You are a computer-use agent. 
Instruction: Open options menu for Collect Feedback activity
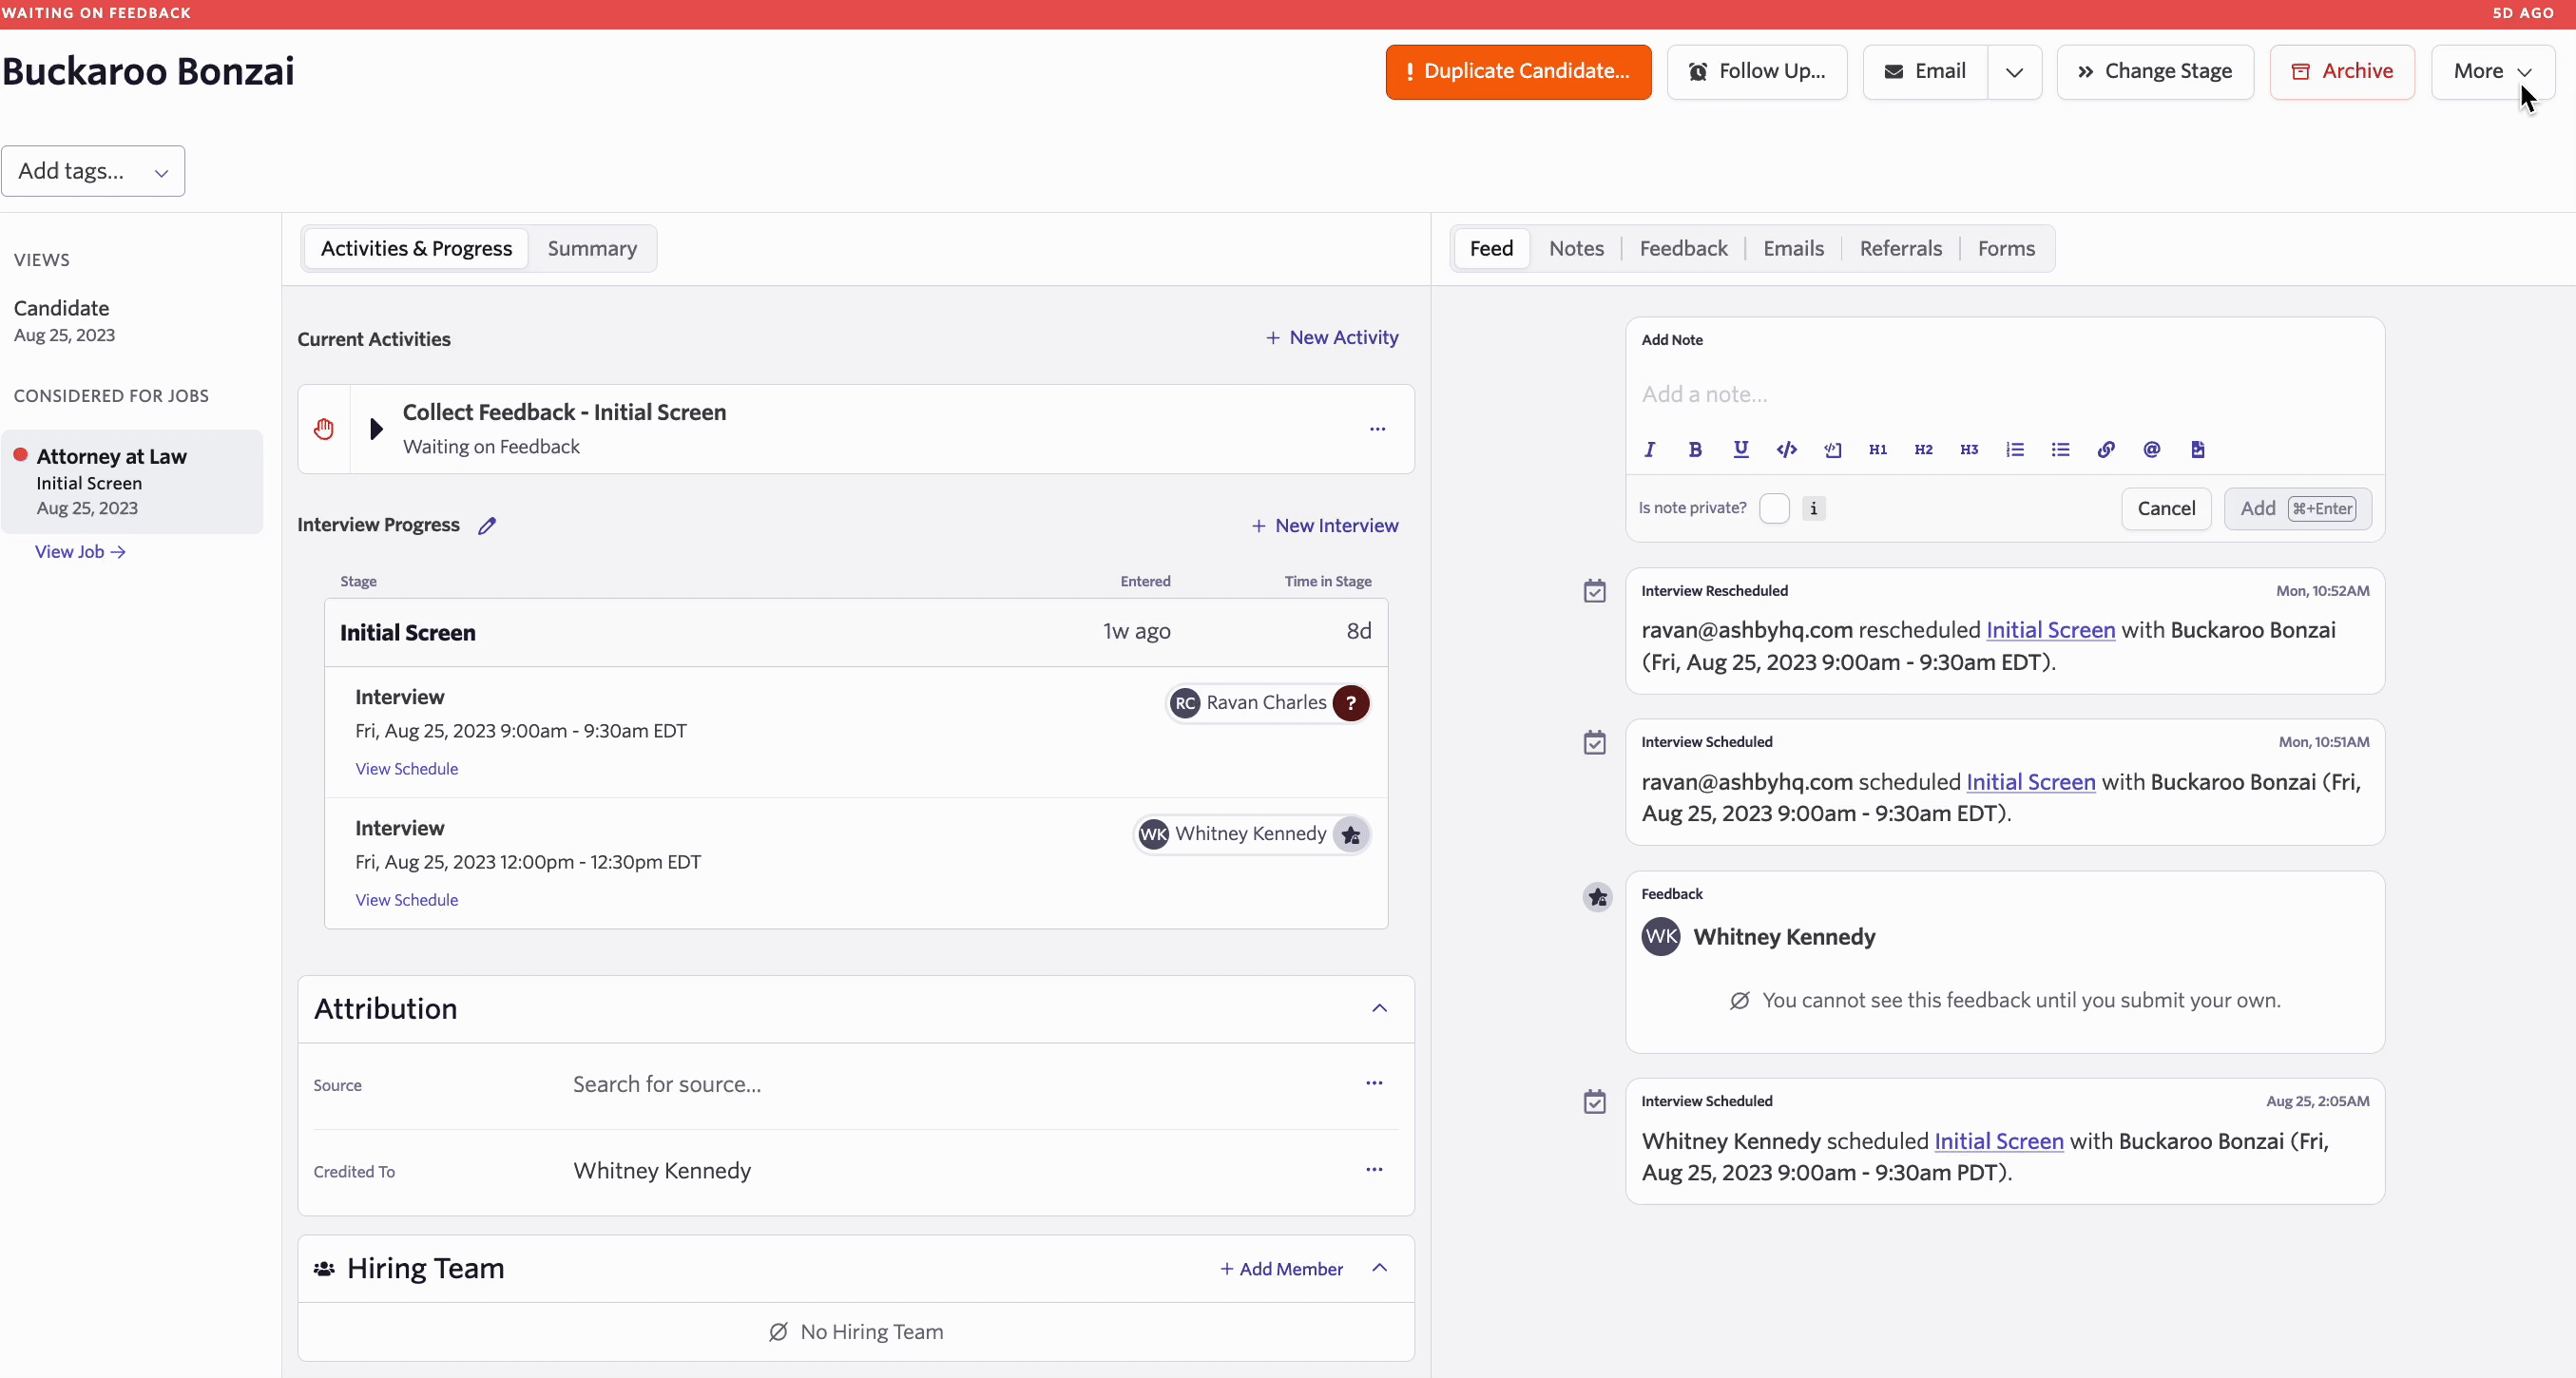1378,429
